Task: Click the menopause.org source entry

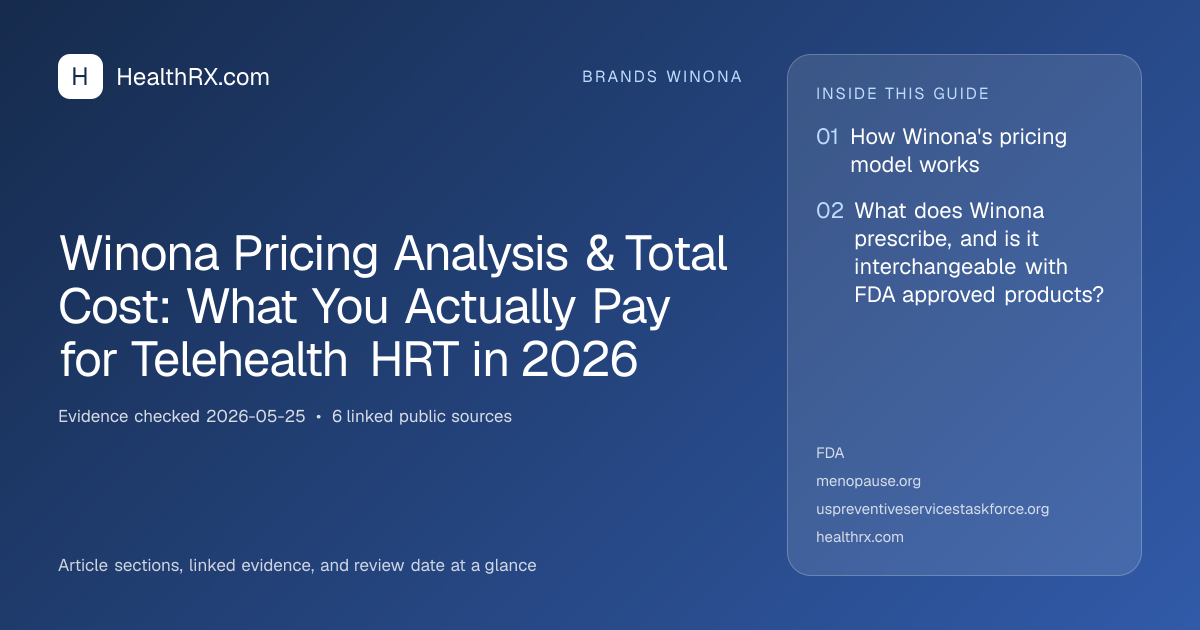Action: (x=868, y=481)
